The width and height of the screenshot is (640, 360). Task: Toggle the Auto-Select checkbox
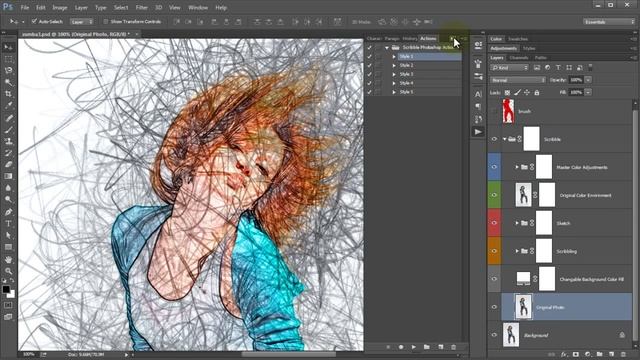point(34,21)
